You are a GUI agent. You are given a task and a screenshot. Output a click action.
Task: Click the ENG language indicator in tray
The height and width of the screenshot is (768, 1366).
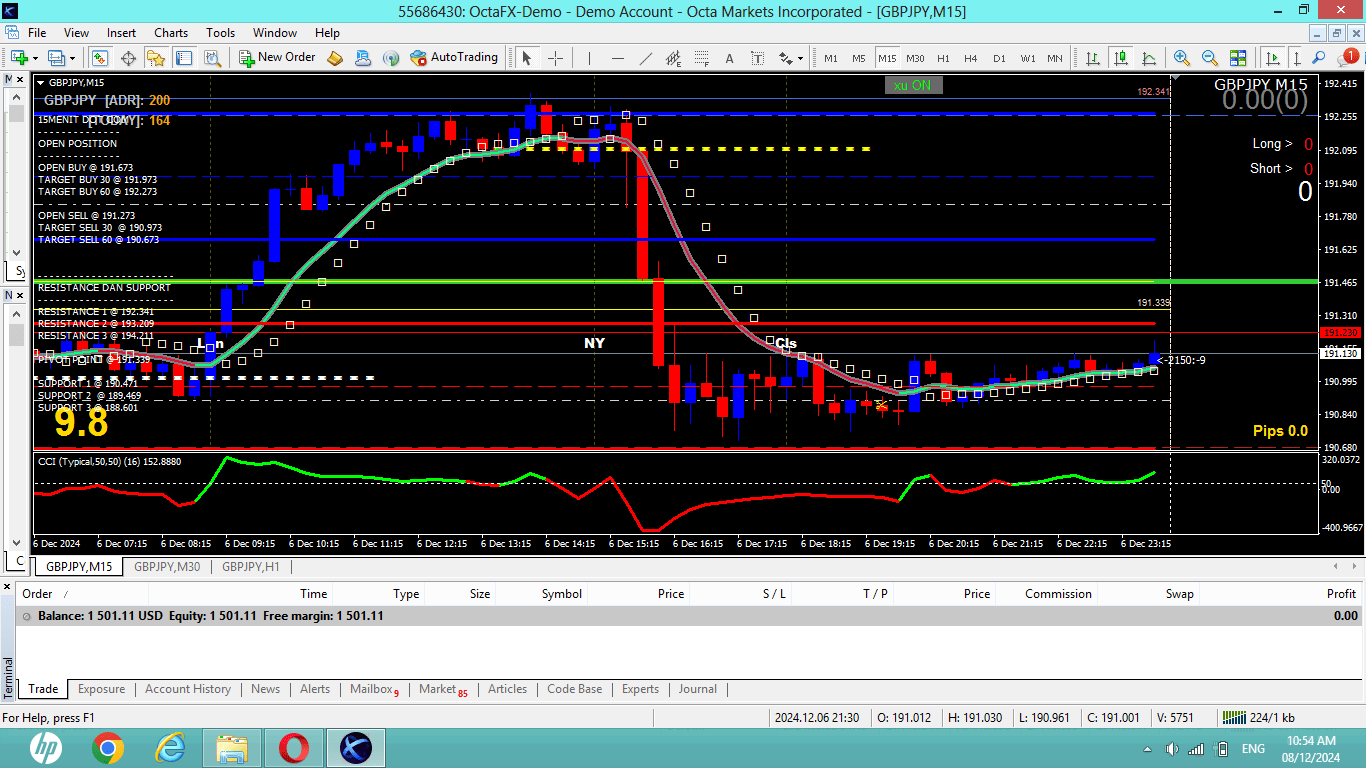[x=1253, y=748]
